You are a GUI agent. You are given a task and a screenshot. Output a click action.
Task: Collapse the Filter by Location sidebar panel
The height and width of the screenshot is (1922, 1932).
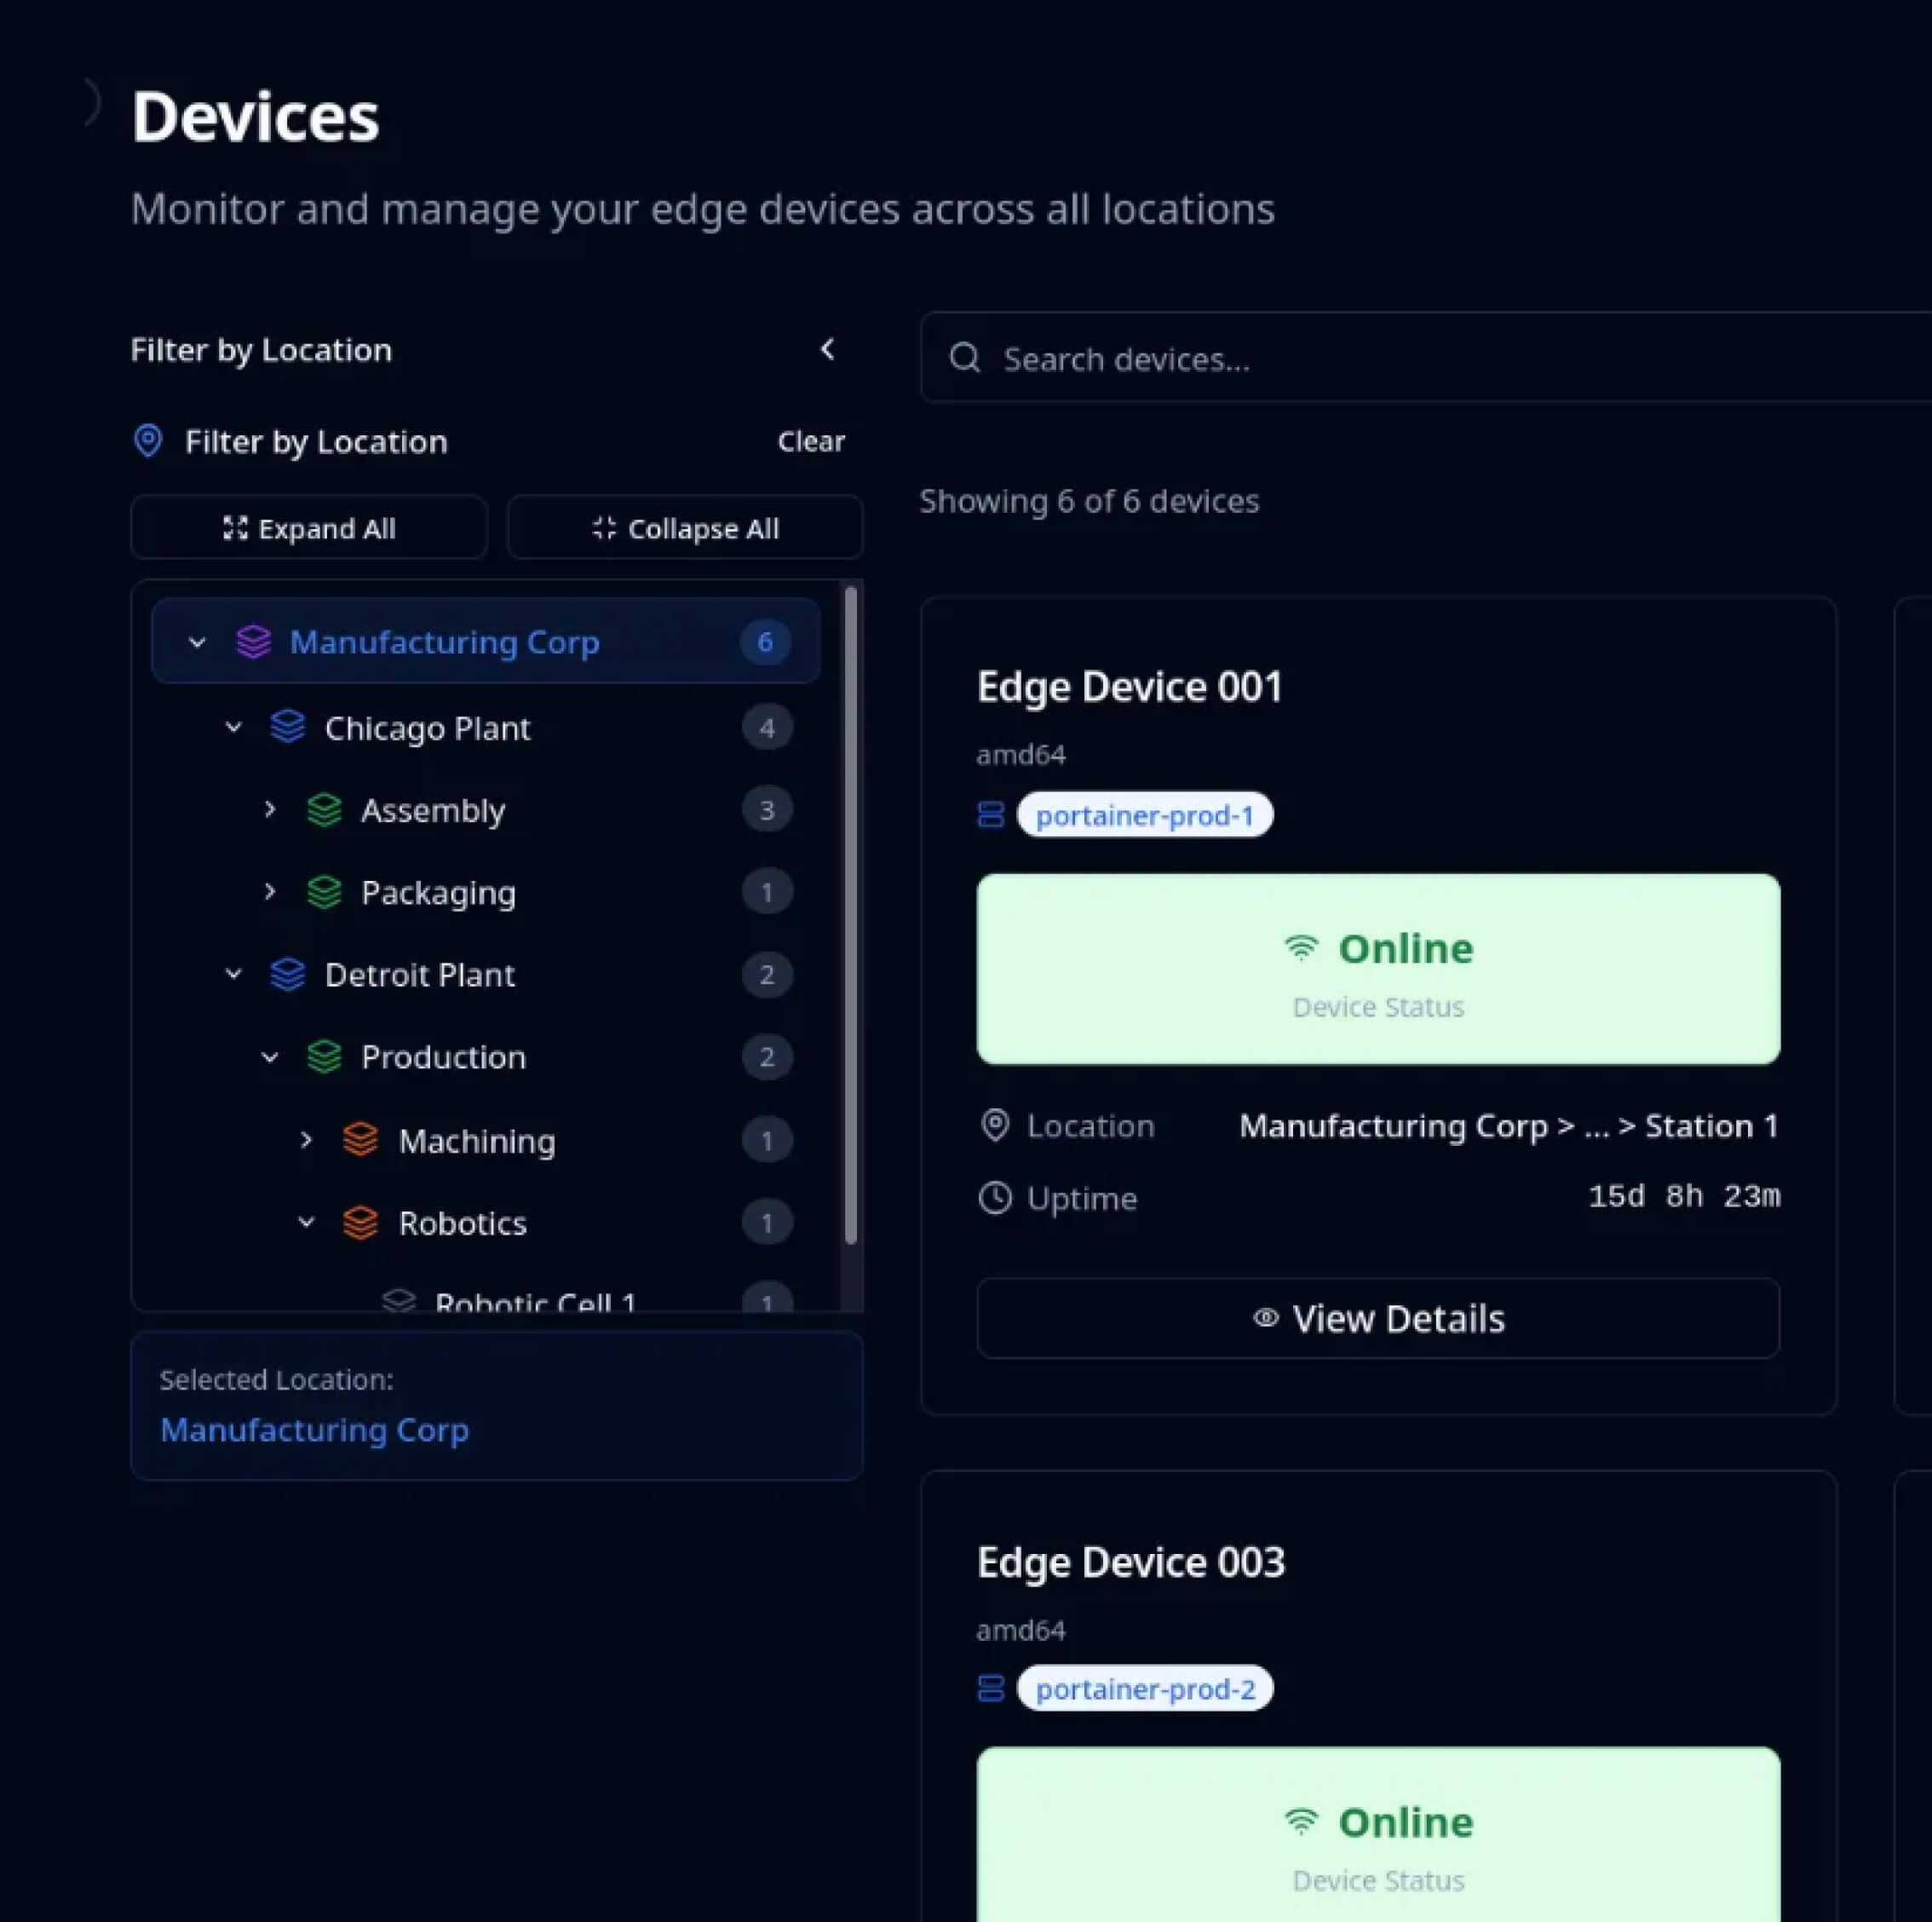coord(827,349)
